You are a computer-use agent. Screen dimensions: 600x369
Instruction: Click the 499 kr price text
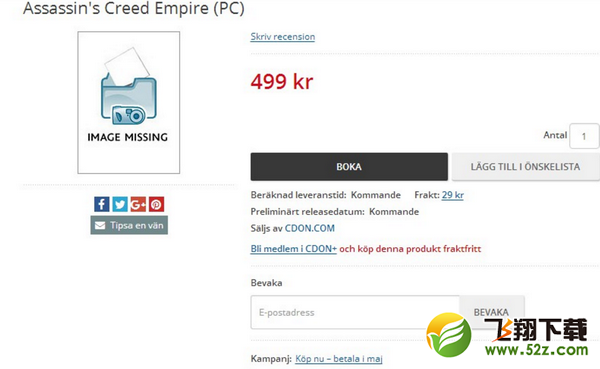tap(282, 82)
